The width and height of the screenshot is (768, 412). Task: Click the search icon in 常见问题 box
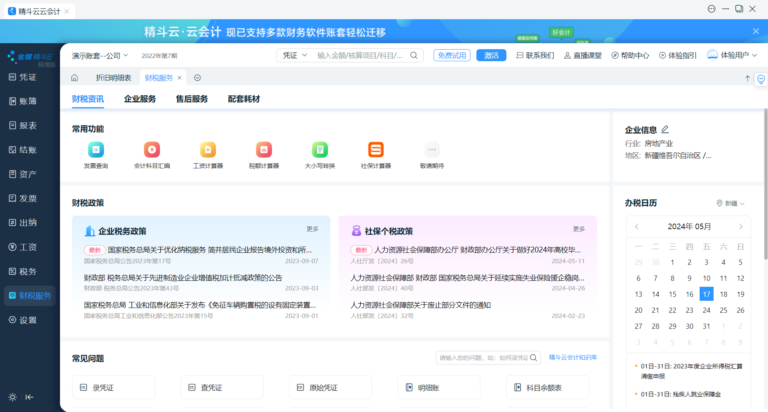coord(533,358)
